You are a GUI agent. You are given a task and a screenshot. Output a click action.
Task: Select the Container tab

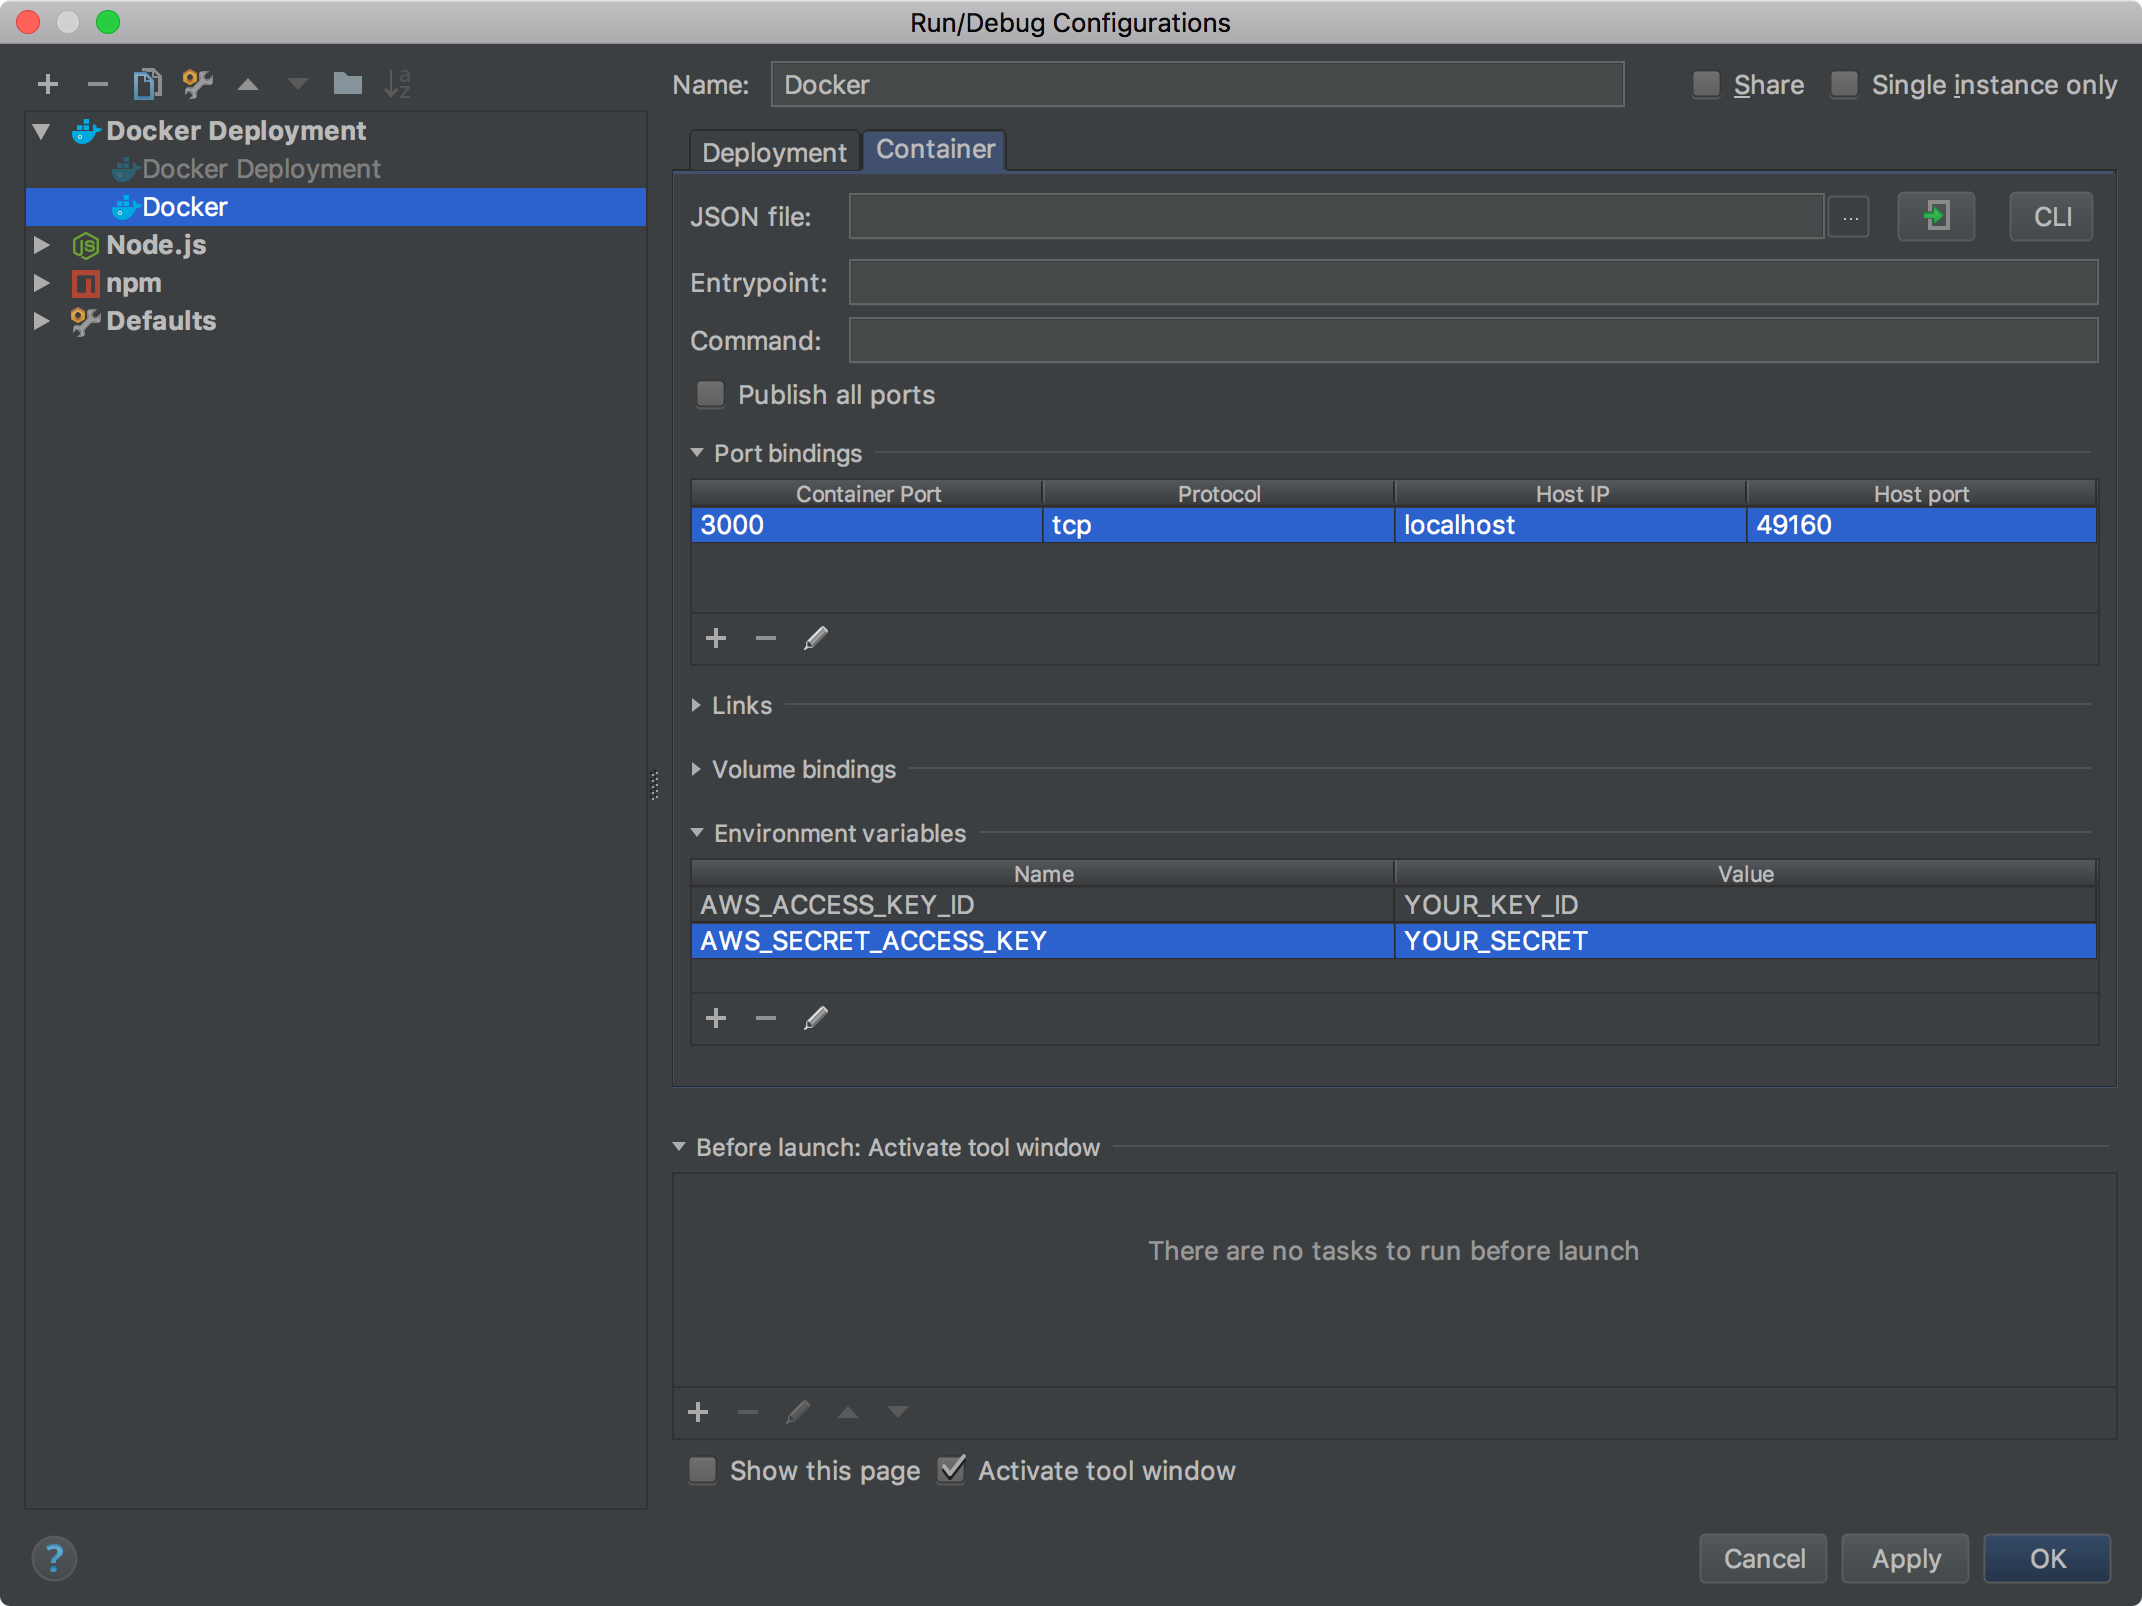[x=935, y=150]
